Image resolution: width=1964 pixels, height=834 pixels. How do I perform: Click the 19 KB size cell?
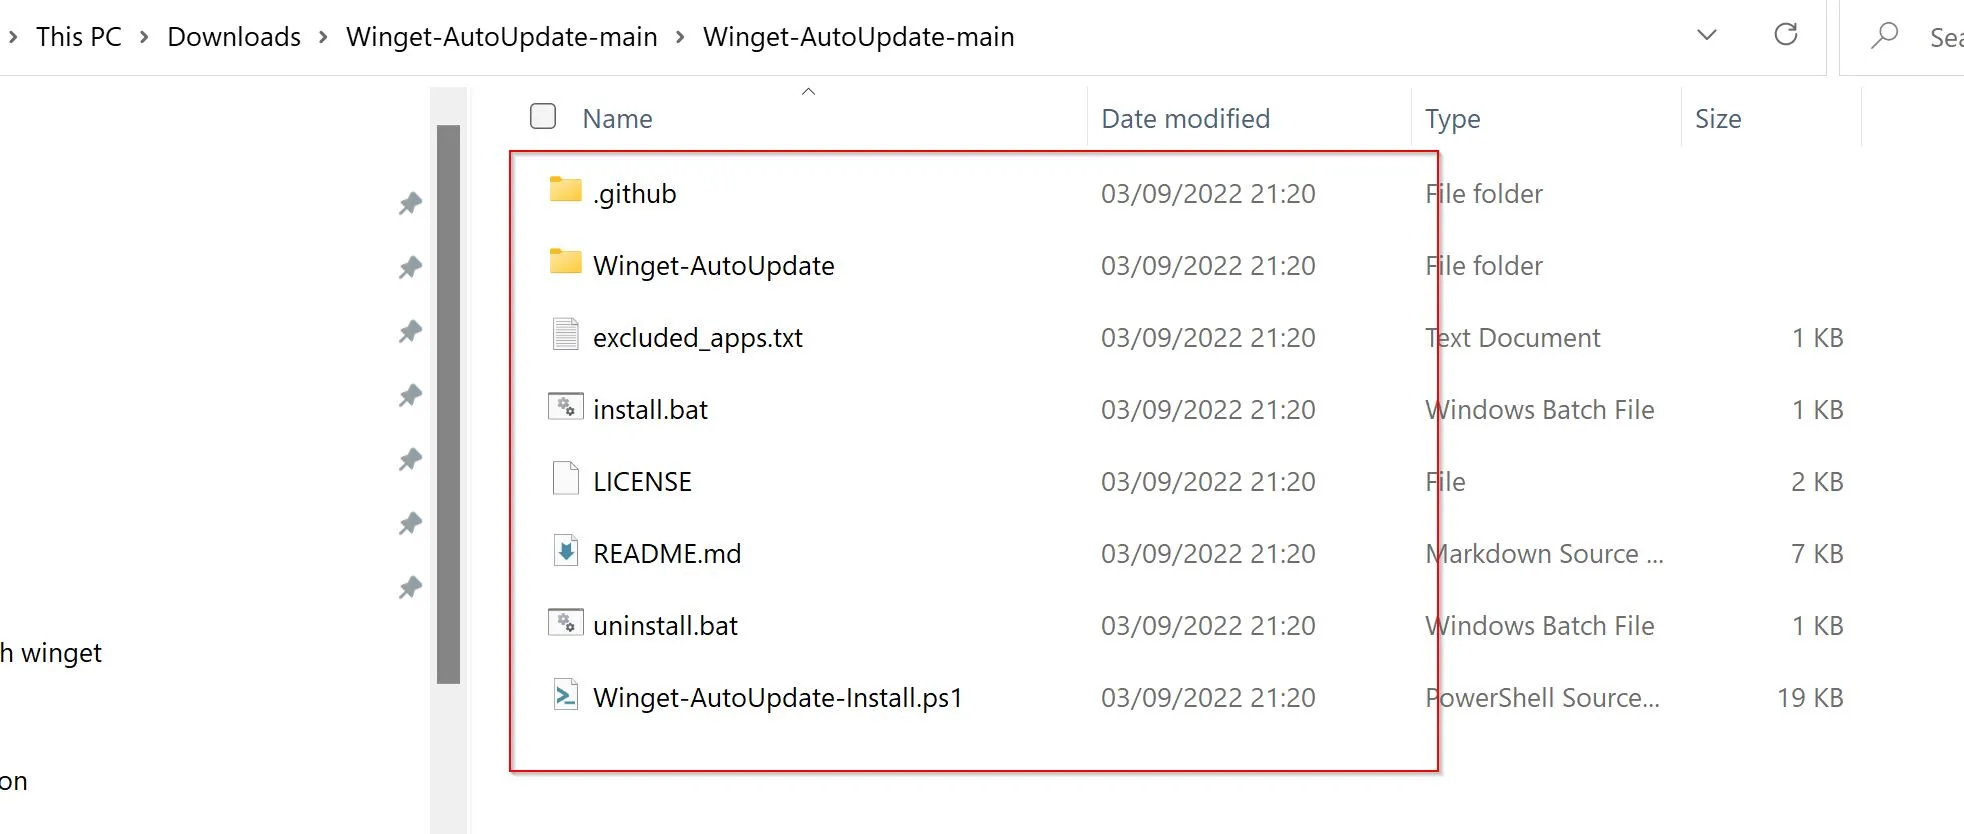1810,698
